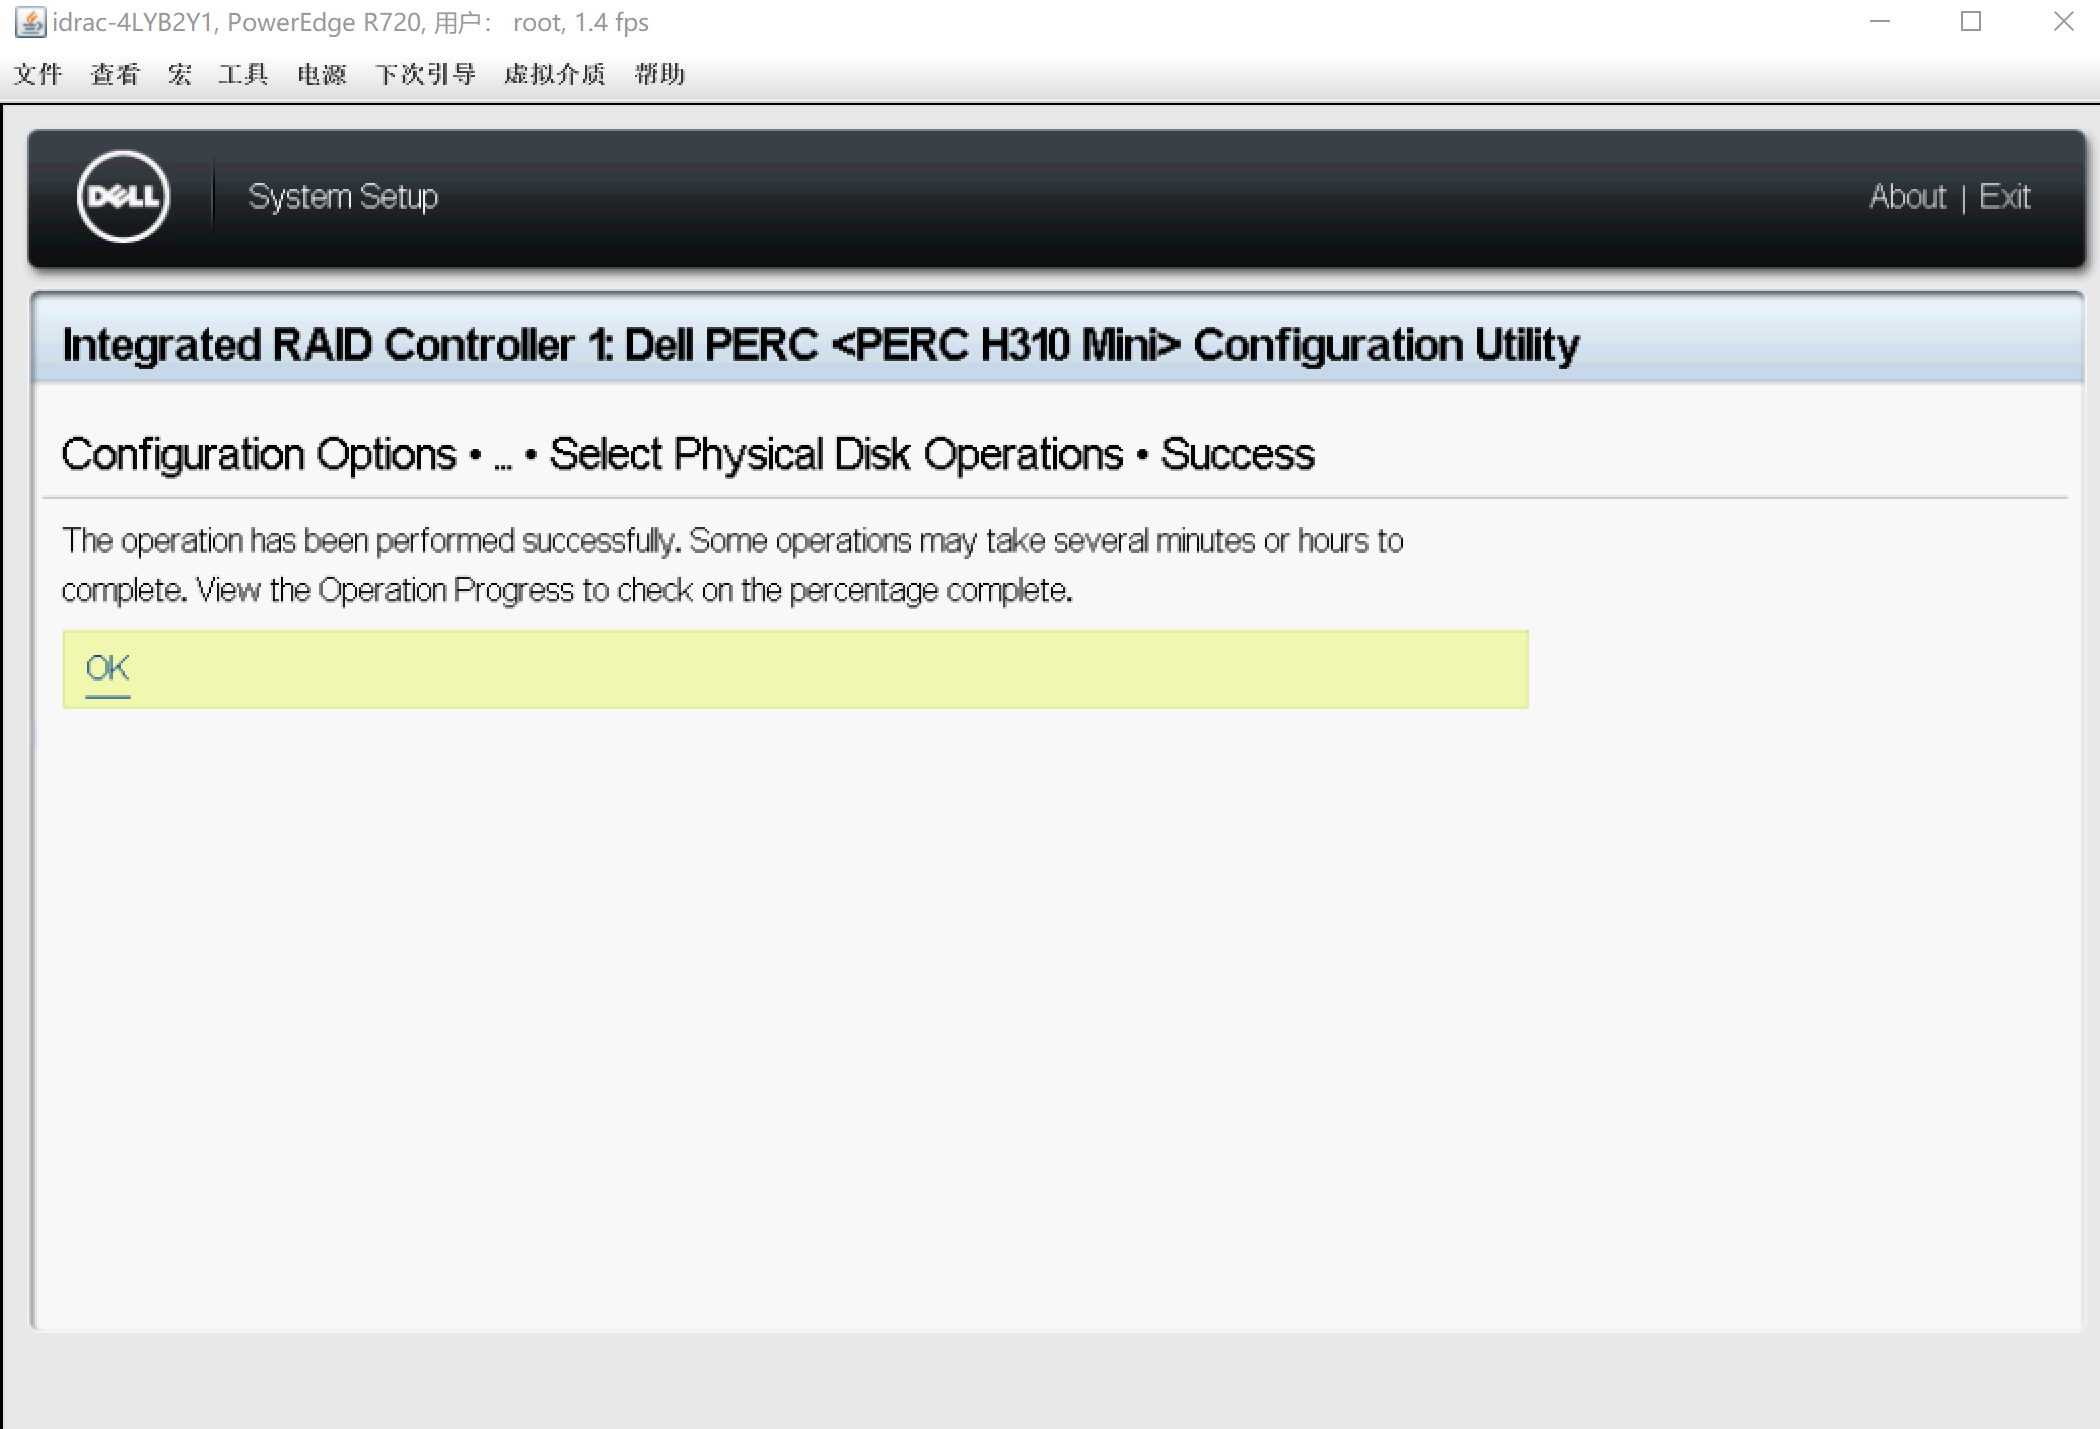
Task: Open the 帮助 menu
Action: [659, 74]
